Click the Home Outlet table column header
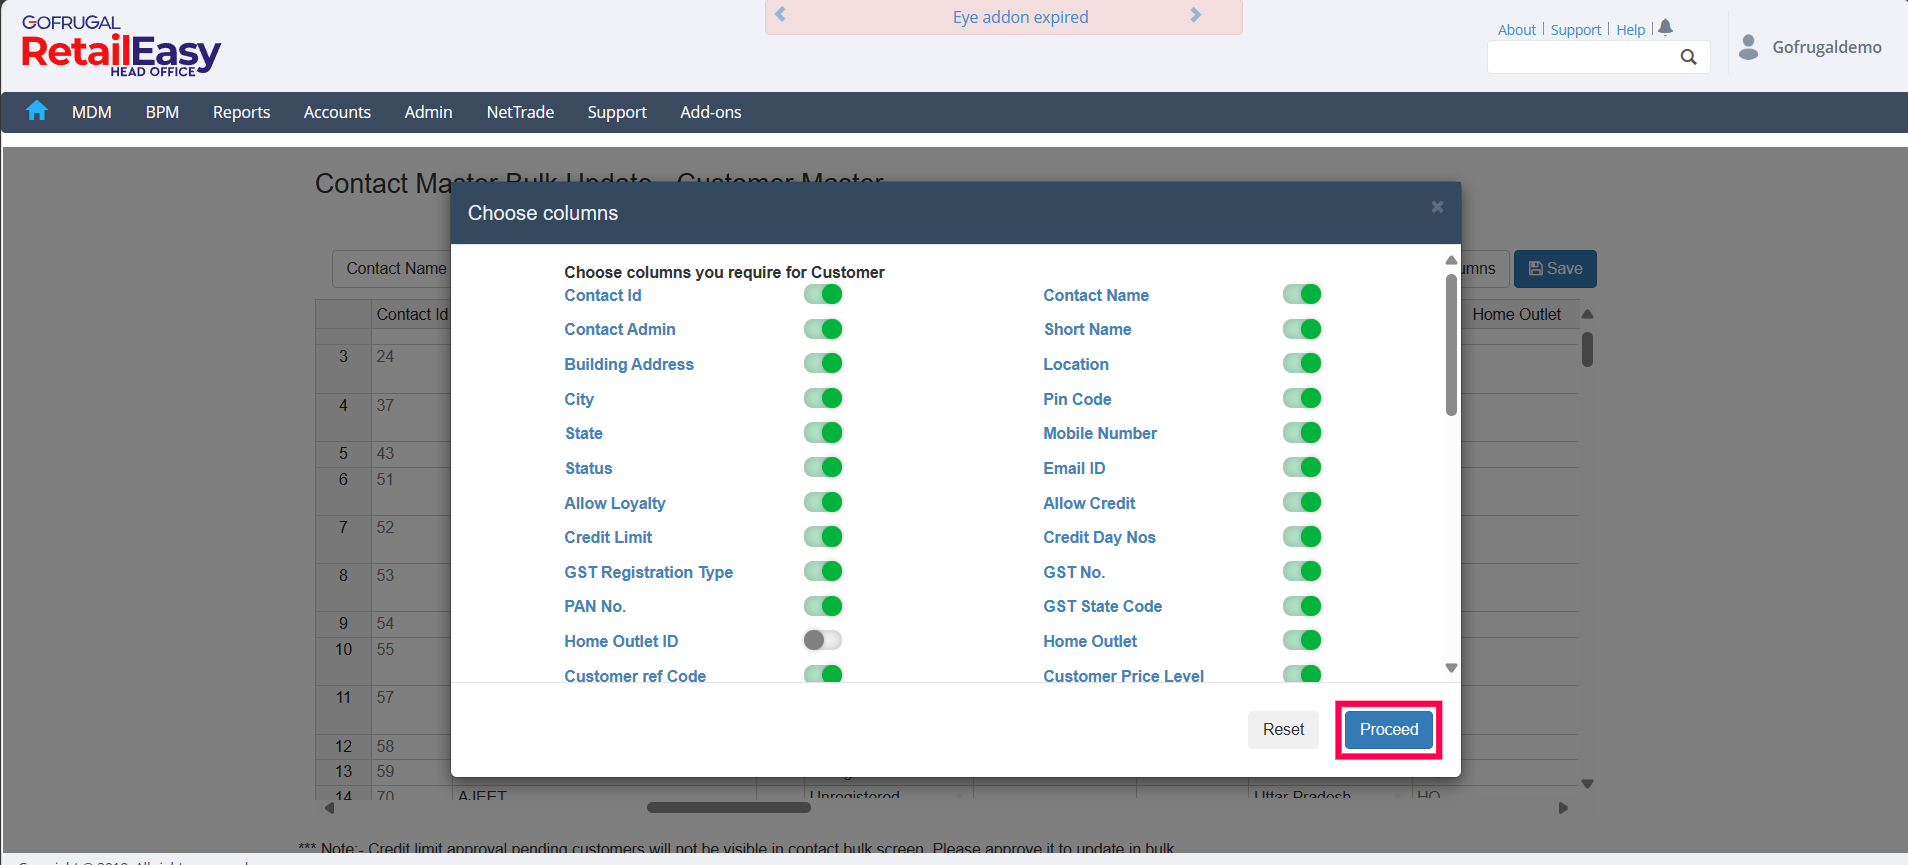Screen dimensions: 1908x865 click(x=1516, y=314)
